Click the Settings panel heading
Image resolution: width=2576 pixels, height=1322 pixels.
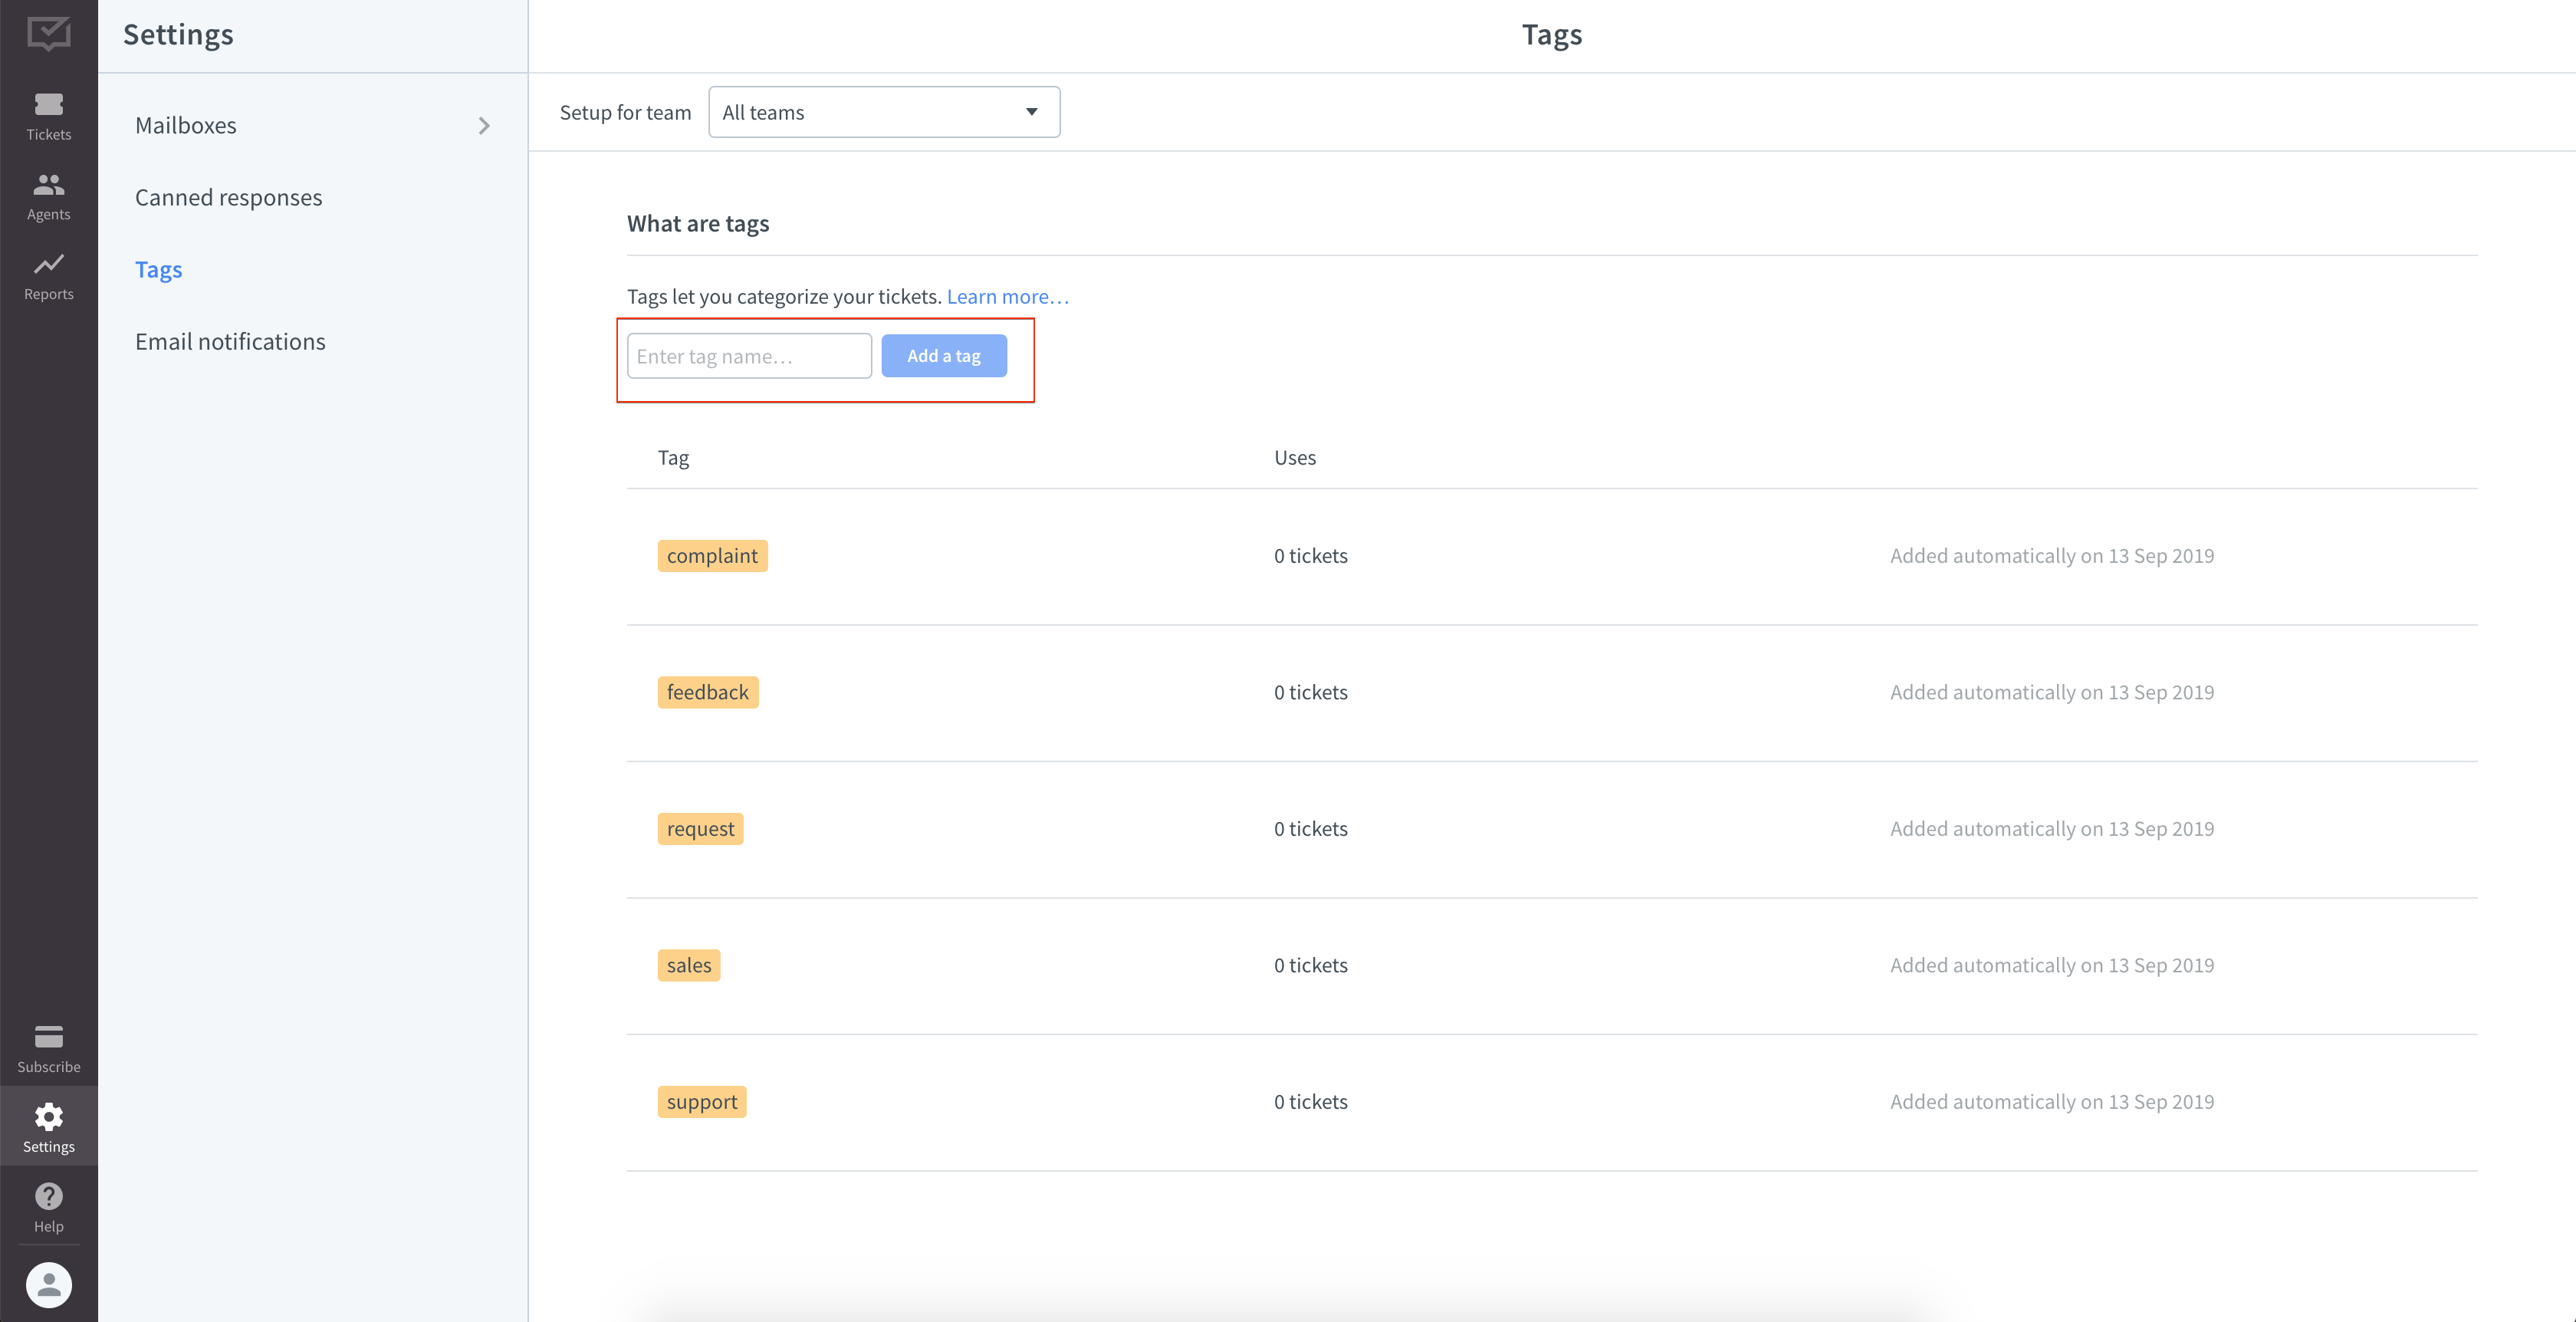tap(178, 35)
